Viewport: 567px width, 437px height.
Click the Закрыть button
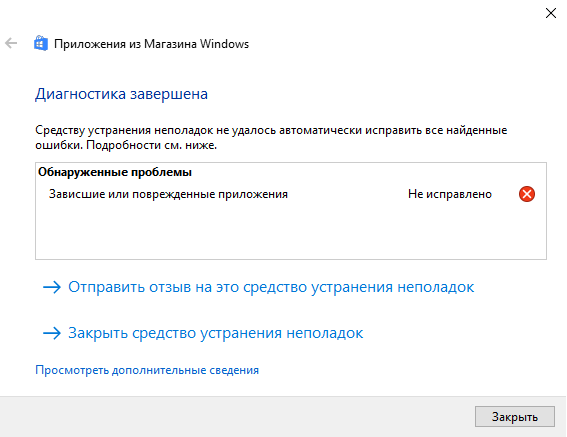[x=515, y=417]
